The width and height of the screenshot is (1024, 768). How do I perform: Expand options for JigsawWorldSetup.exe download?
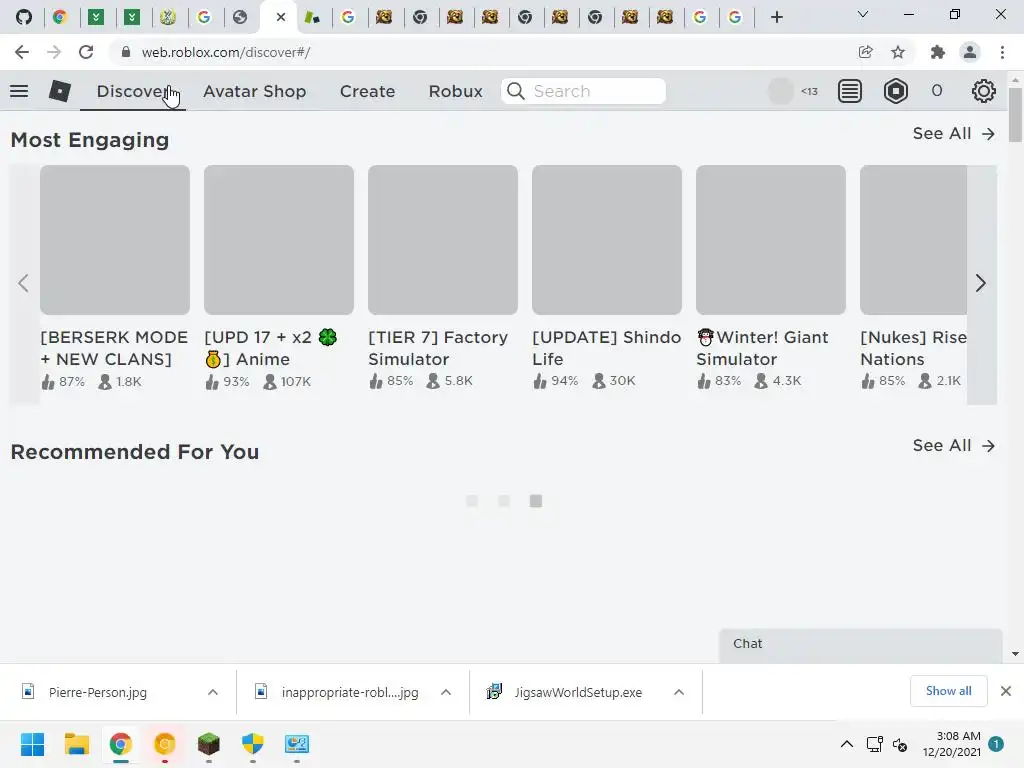[x=679, y=692]
